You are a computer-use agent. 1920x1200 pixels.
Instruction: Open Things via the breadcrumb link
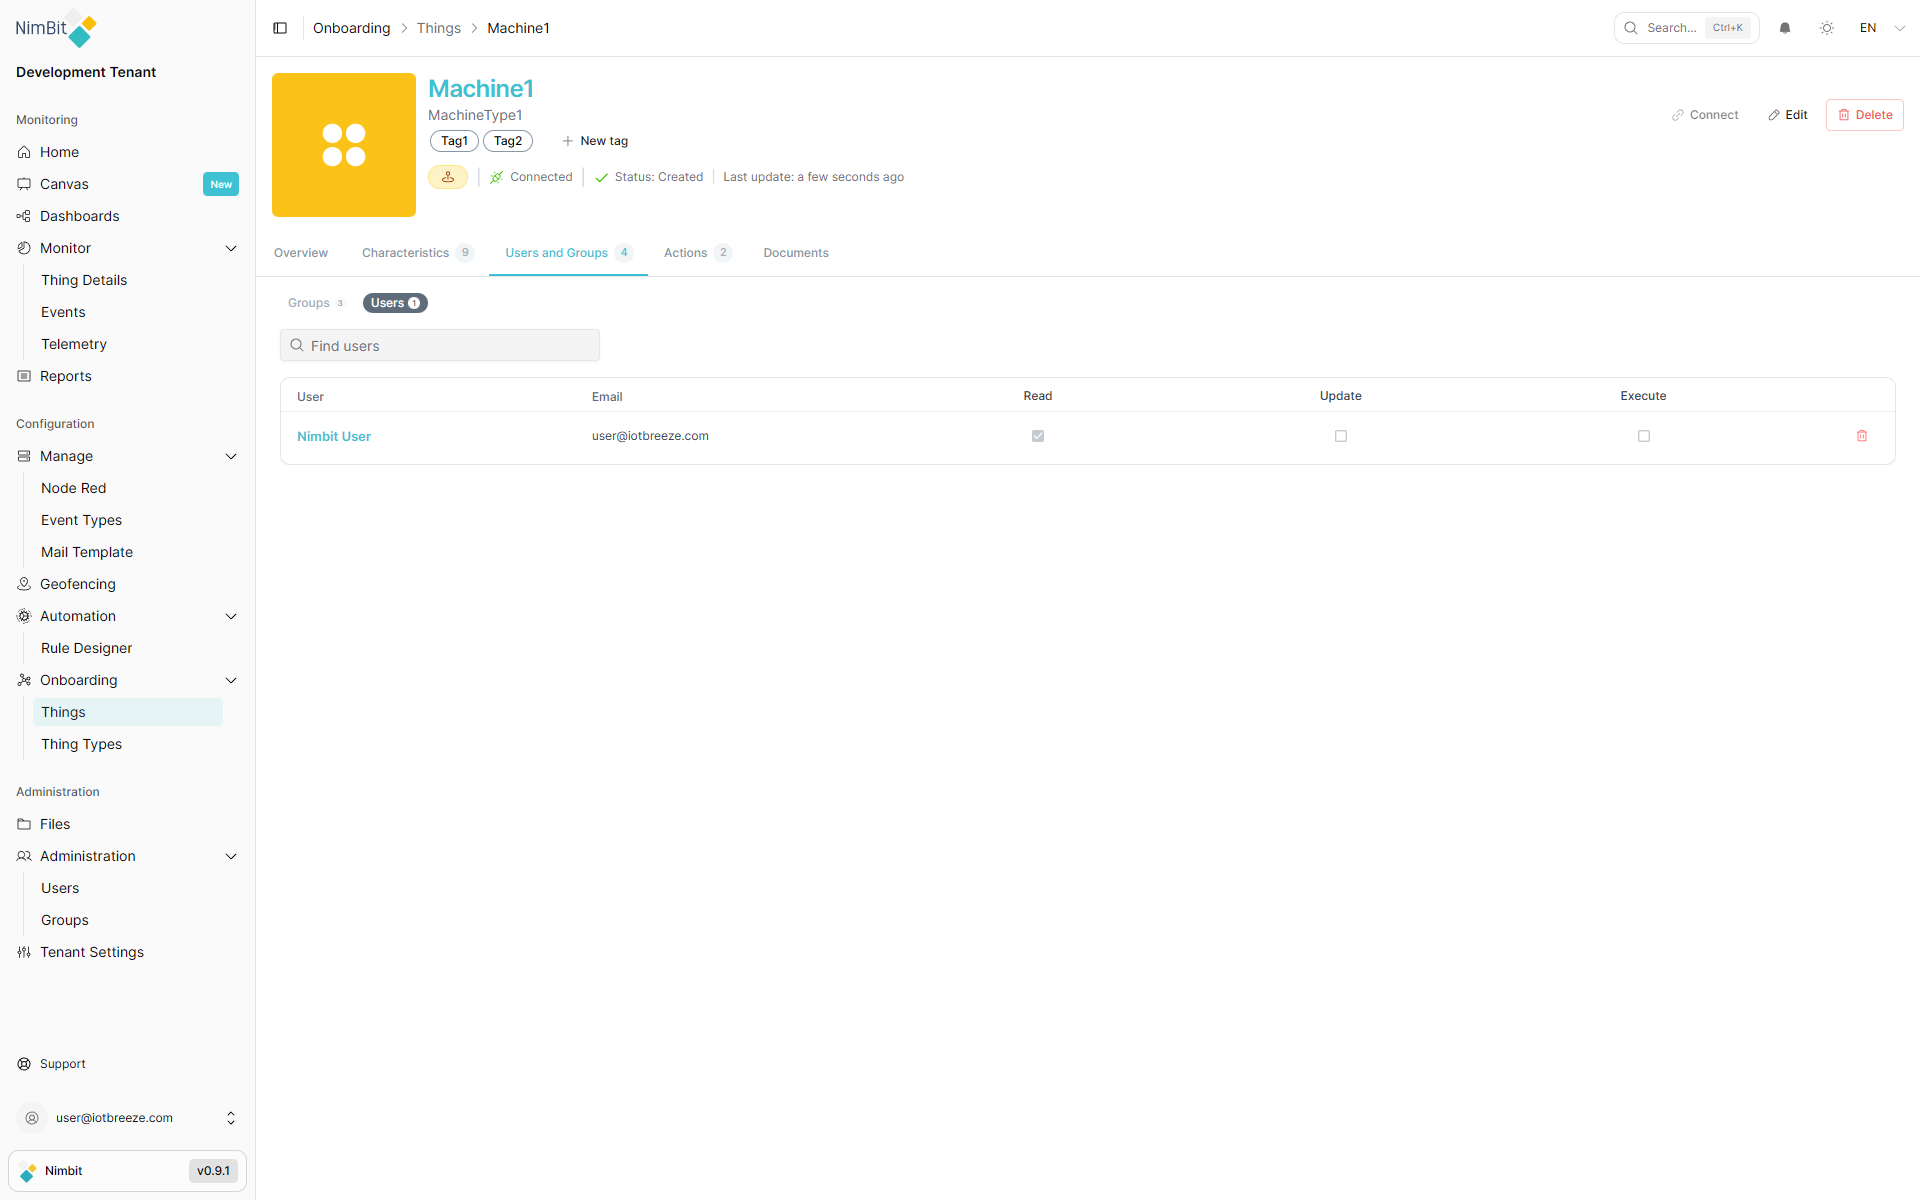pyautogui.click(x=438, y=28)
